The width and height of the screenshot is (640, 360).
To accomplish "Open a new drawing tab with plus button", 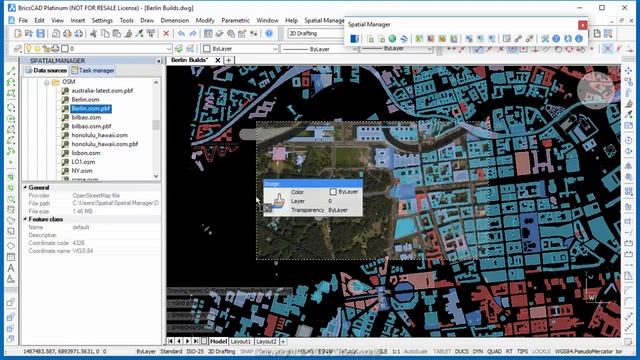I will point(229,60).
